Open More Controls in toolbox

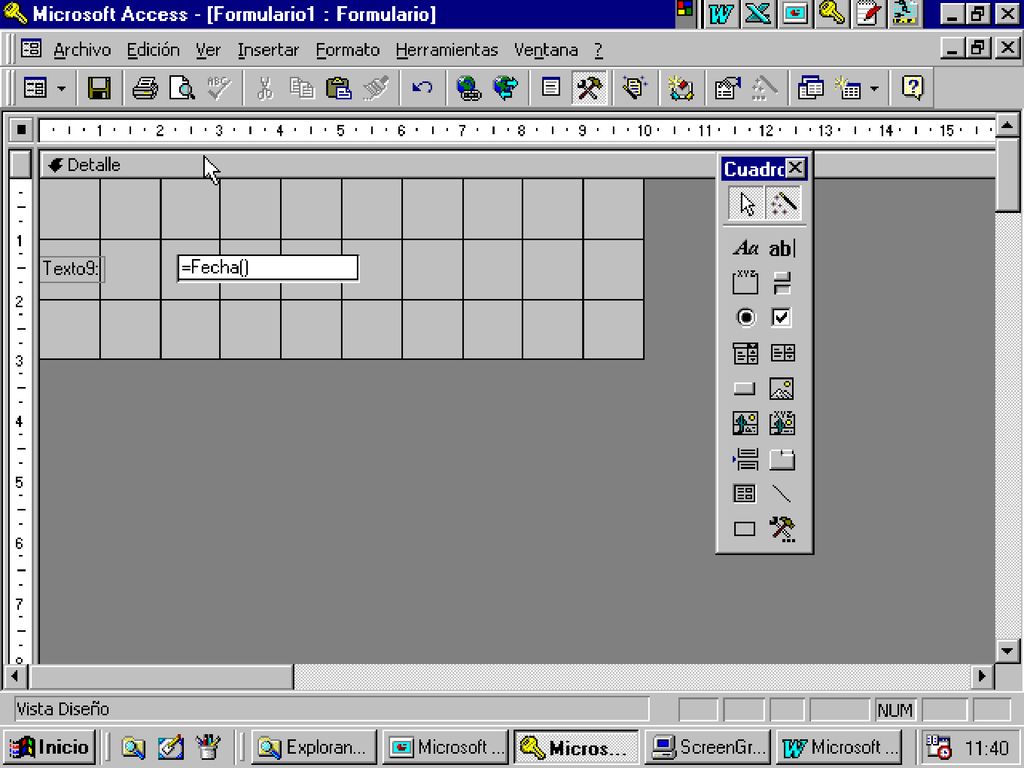tap(782, 528)
